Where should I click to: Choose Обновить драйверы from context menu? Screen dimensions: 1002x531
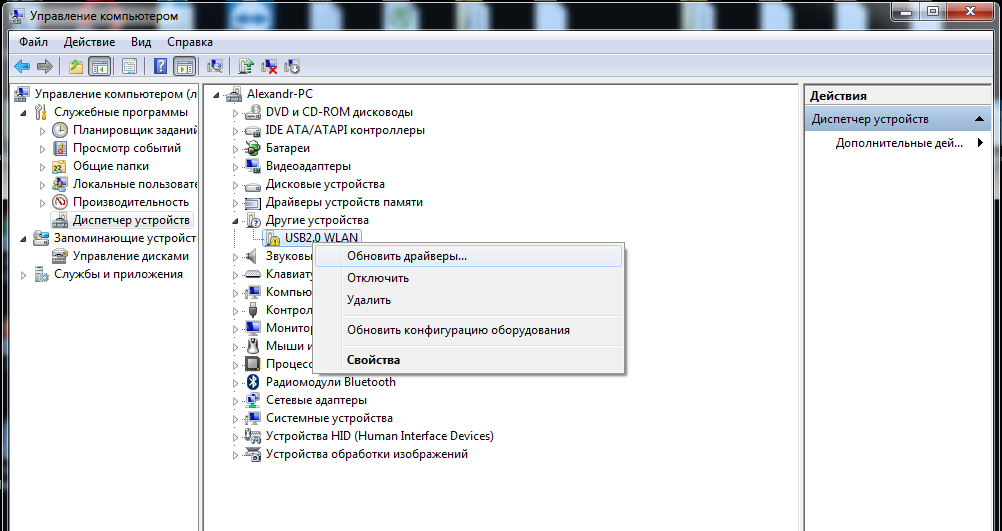tap(406, 256)
